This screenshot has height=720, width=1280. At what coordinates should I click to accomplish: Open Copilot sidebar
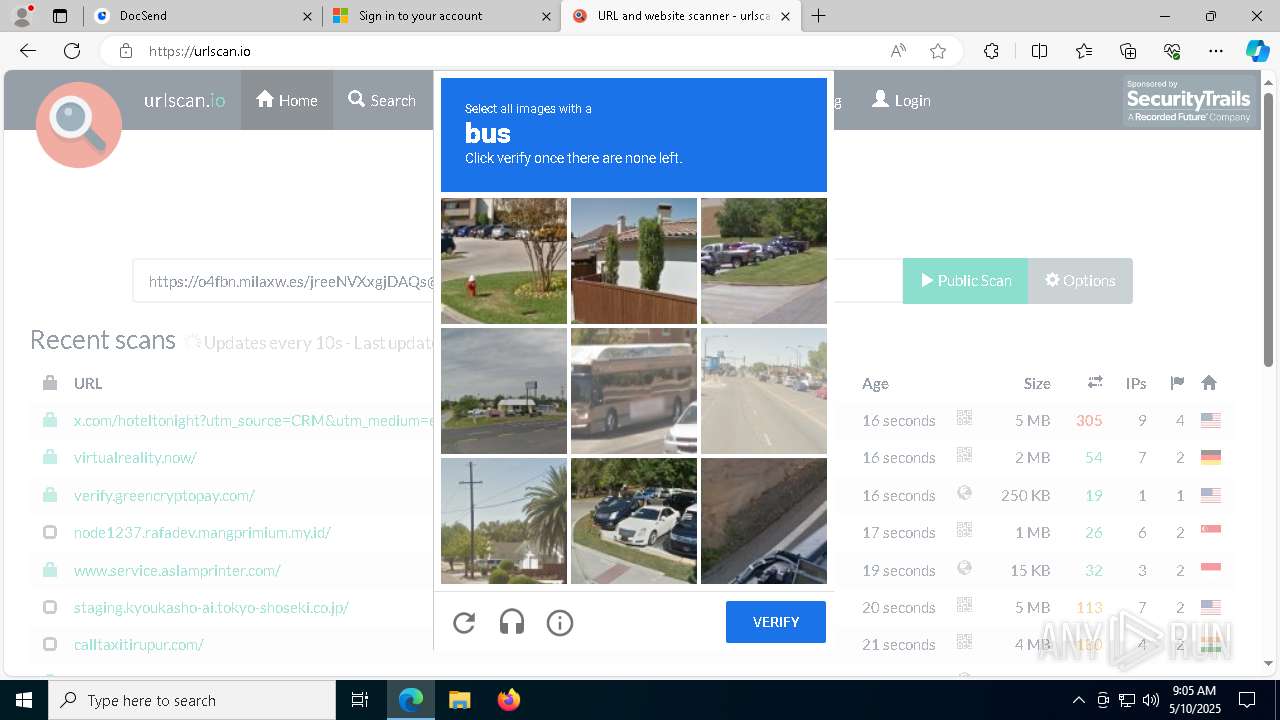coord(1257,51)
